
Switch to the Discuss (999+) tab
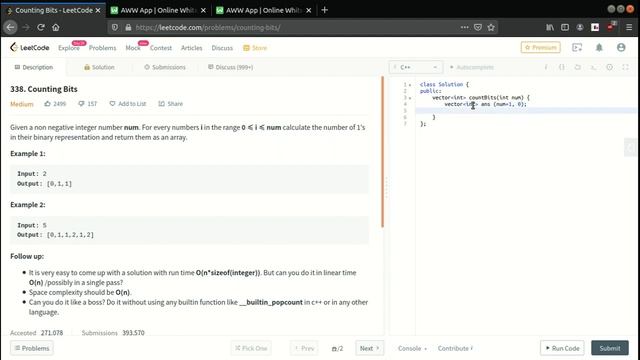230,67
